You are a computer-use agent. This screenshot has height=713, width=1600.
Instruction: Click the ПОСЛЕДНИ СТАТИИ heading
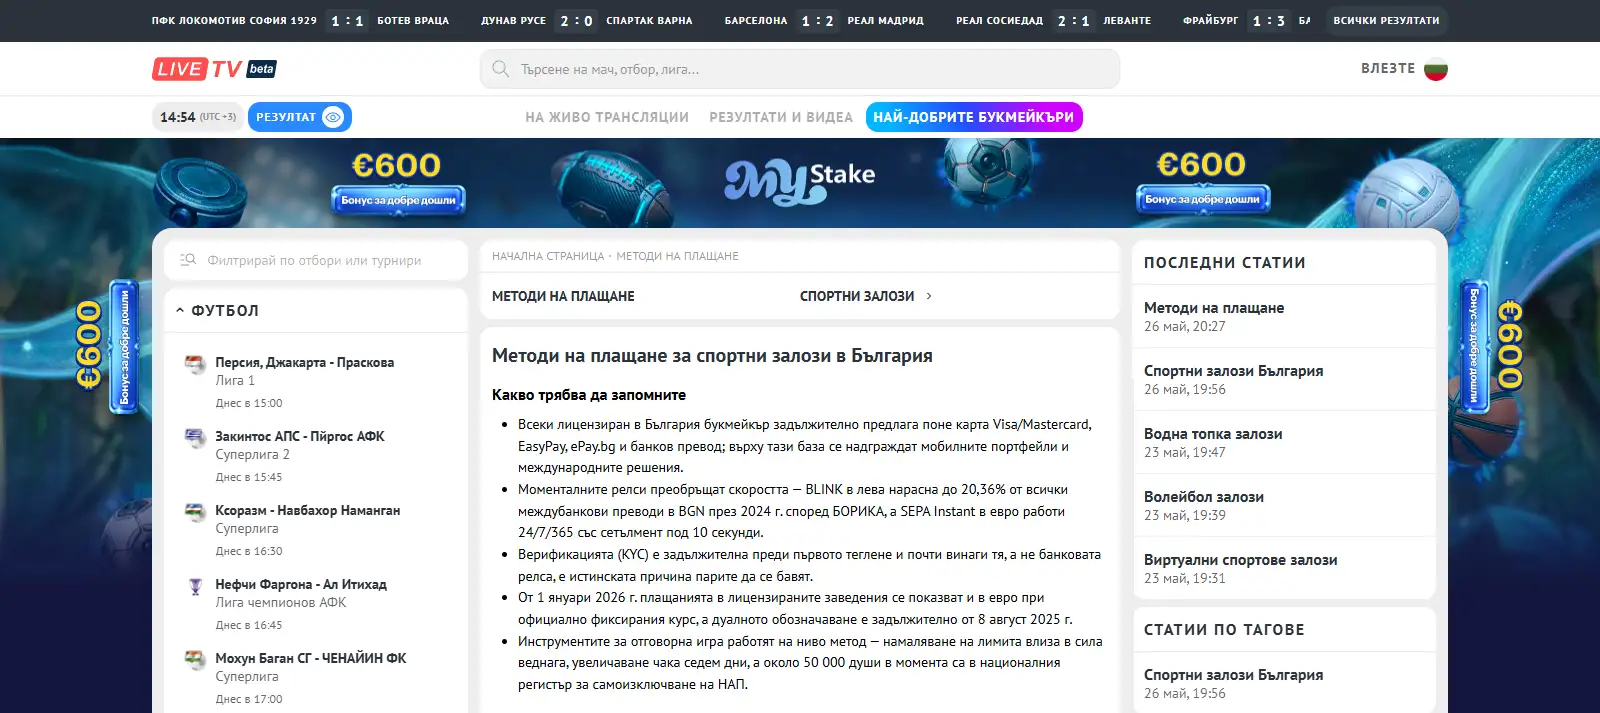click(x=1225, y=263)
